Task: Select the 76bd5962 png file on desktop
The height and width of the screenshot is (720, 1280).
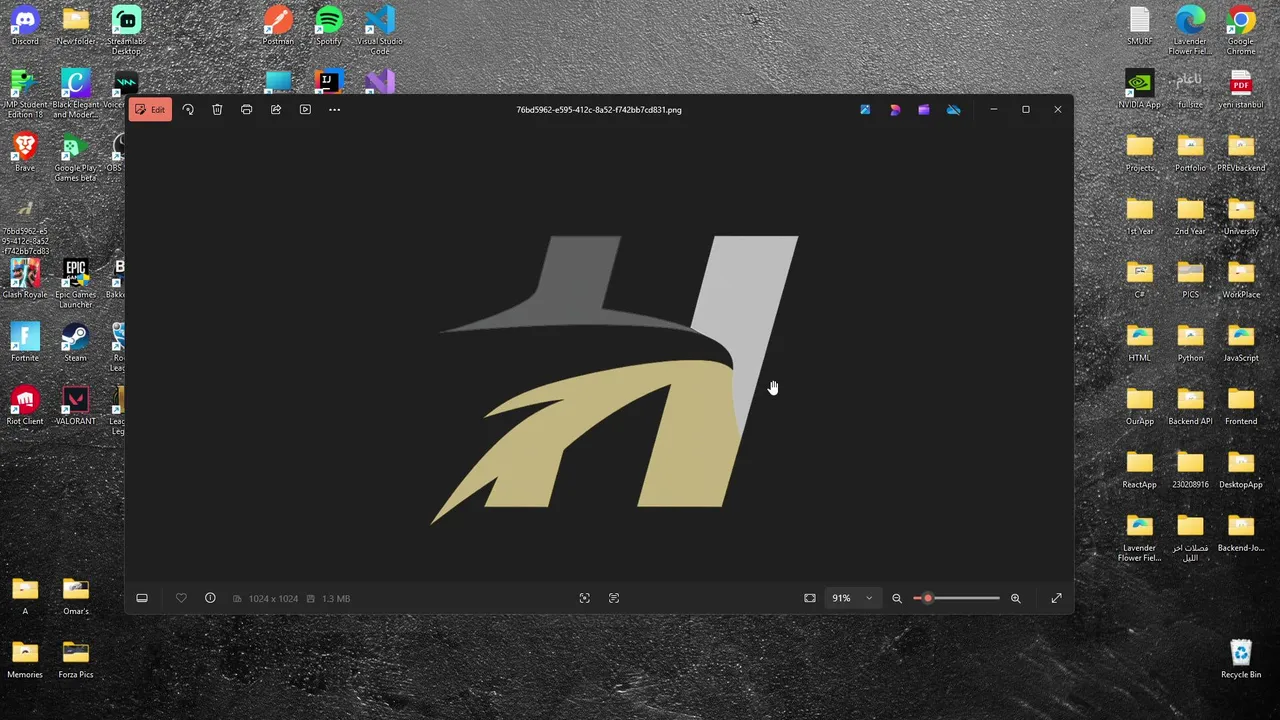Action: 25,226
